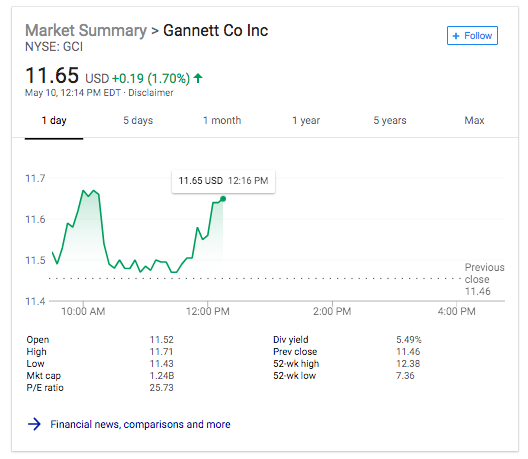Click the 11.65 current price
Viewport: 528px width, 459px height.
(52, 75)
